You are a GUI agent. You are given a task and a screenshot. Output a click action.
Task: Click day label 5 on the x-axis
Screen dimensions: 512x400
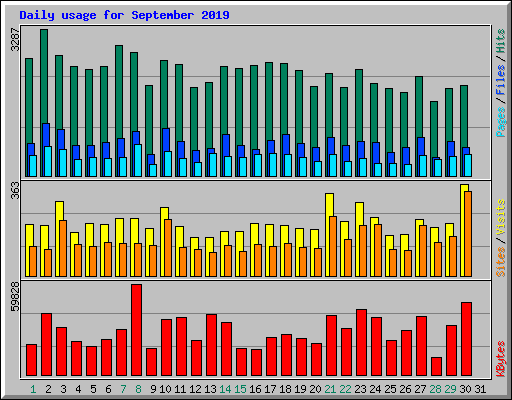93,389
